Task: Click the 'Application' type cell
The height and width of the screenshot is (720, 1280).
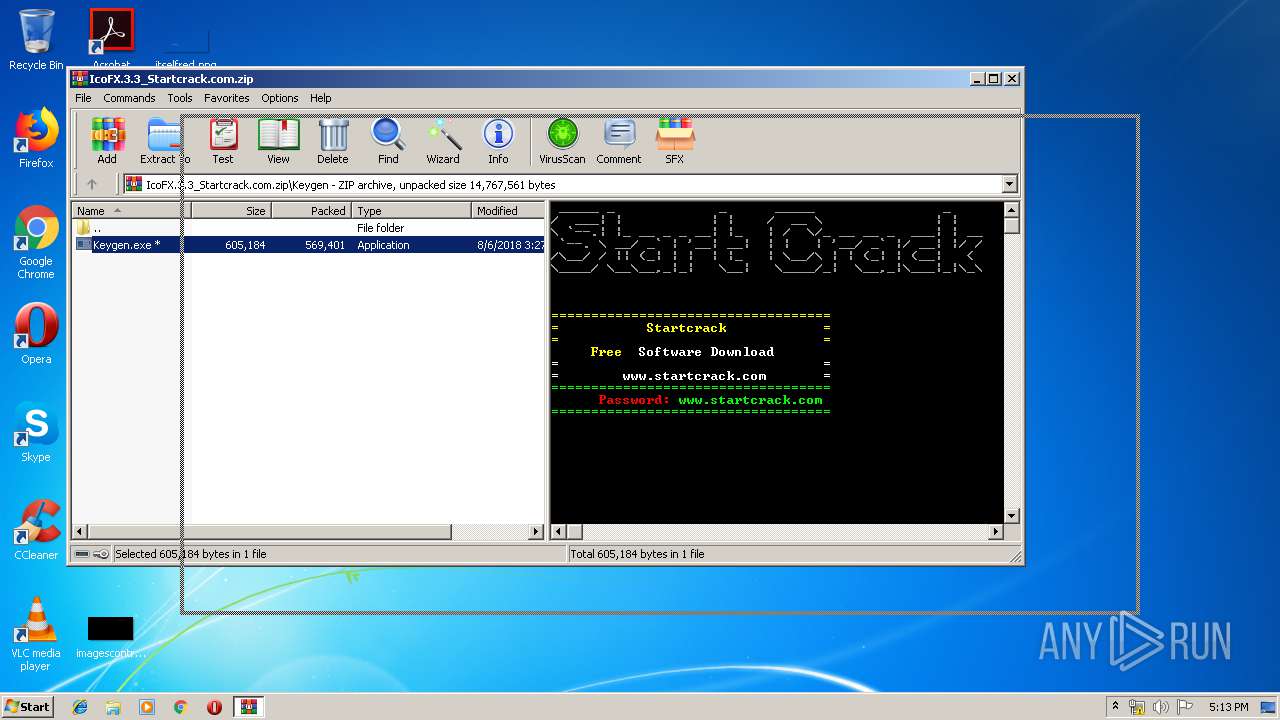Action: [383, 245]
